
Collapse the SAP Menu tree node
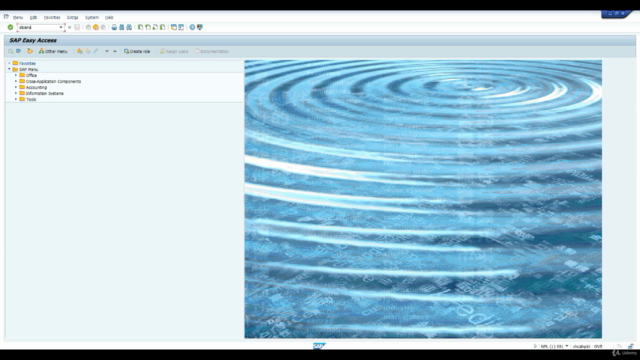[x=9, y=69]
